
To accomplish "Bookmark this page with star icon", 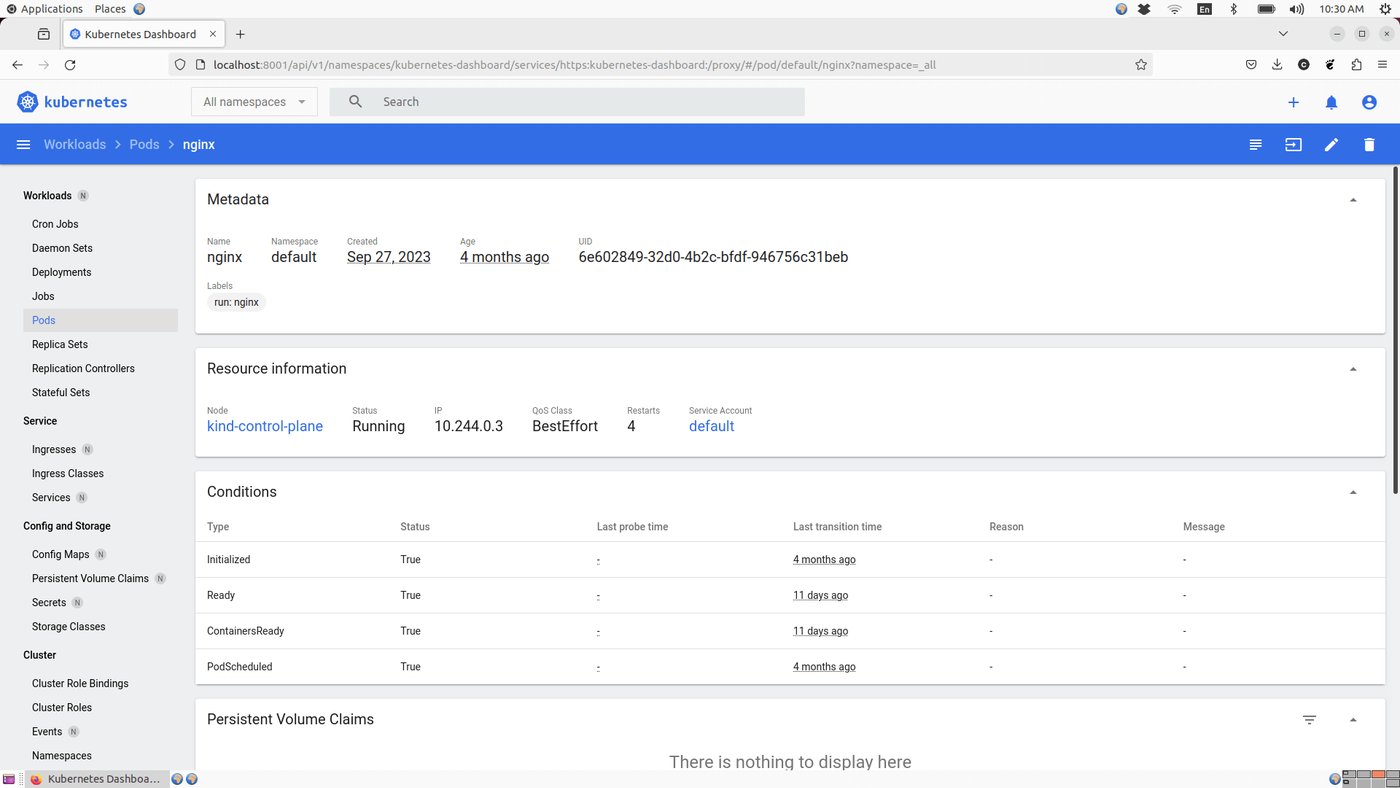I will click(1141, 65).
